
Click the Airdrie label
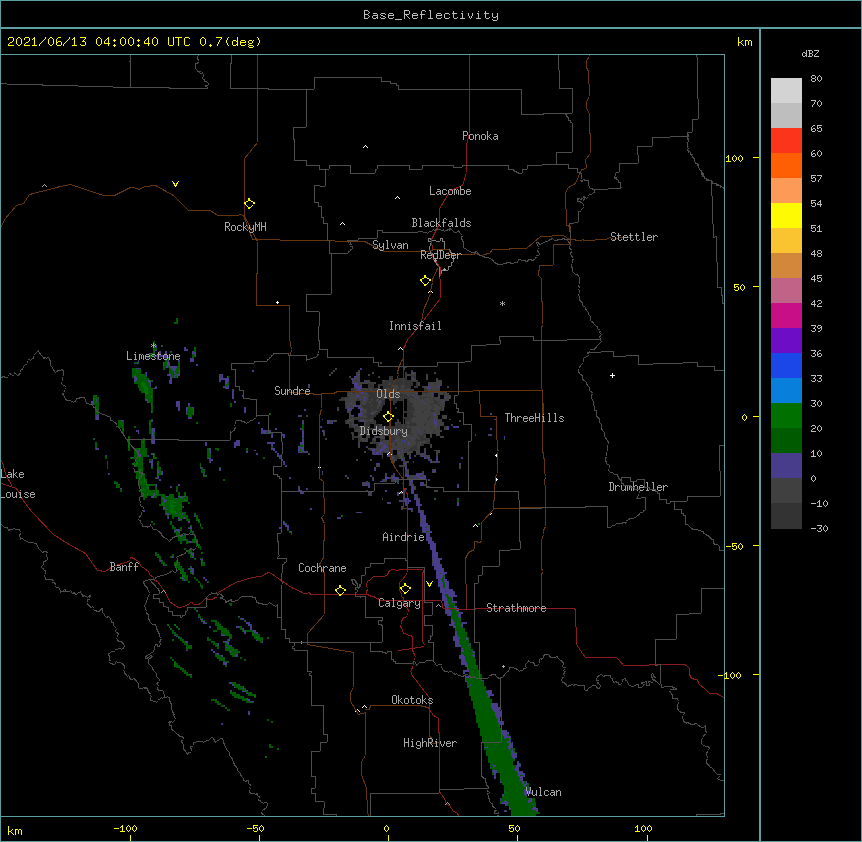point(403,537)
